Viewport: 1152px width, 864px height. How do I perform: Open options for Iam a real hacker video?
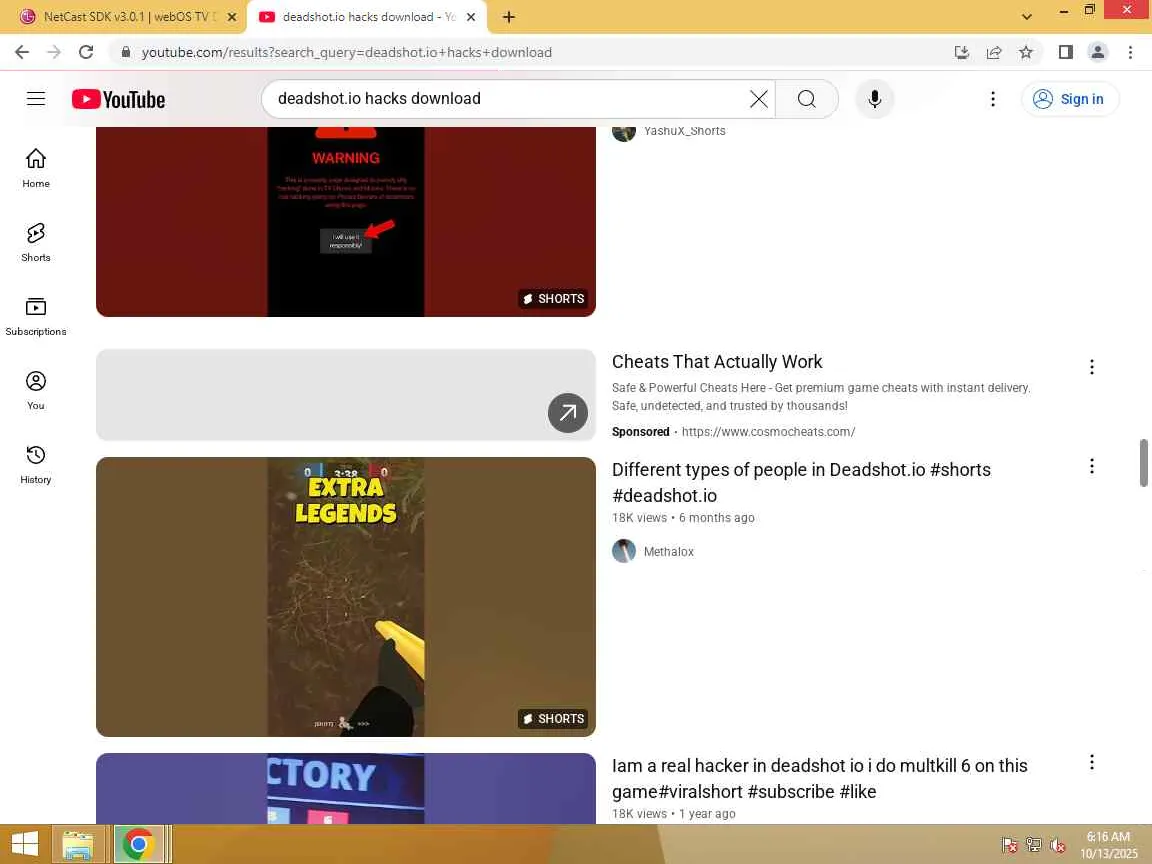[1091, 763]
